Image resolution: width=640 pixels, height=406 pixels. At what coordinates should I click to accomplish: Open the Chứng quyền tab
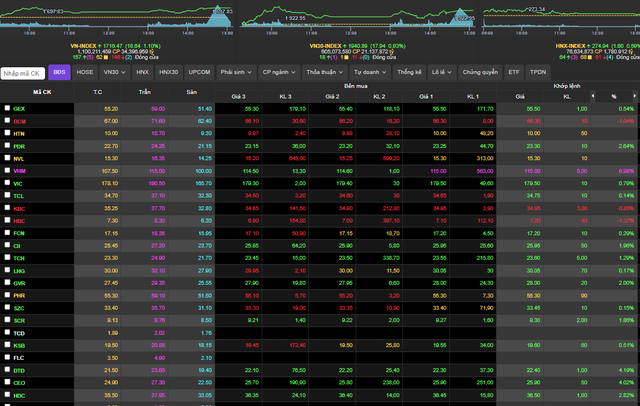click(x=479, y=73)
